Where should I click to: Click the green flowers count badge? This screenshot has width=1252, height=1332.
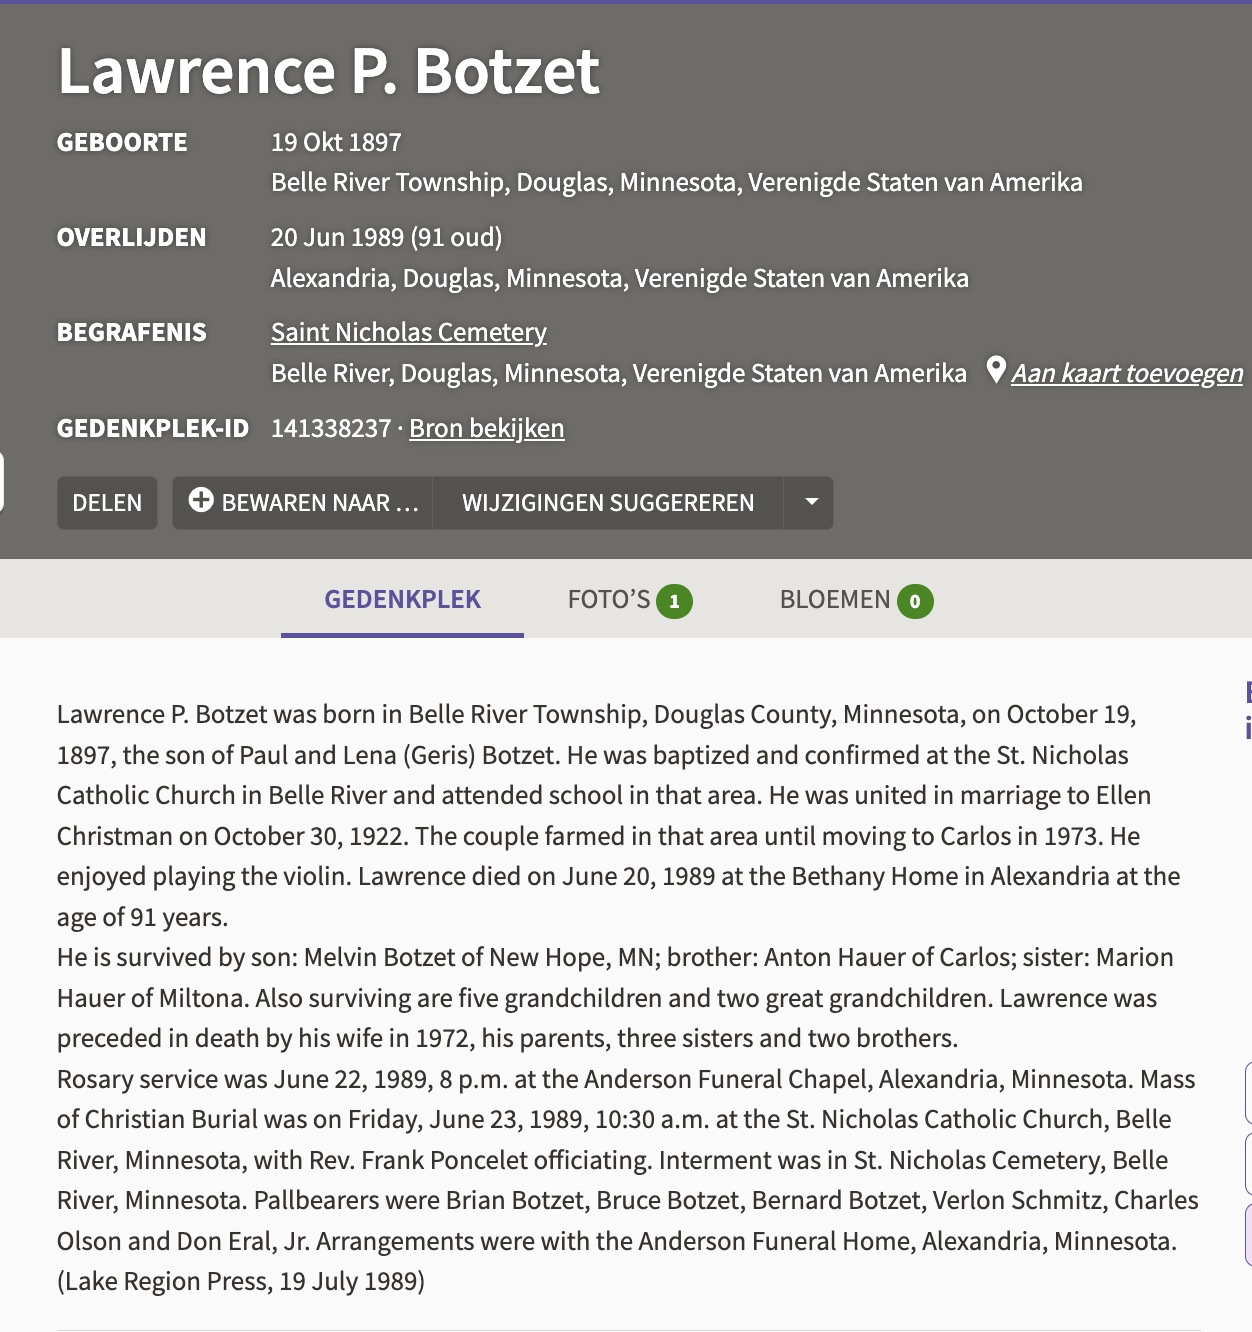[x=915, y=601]
